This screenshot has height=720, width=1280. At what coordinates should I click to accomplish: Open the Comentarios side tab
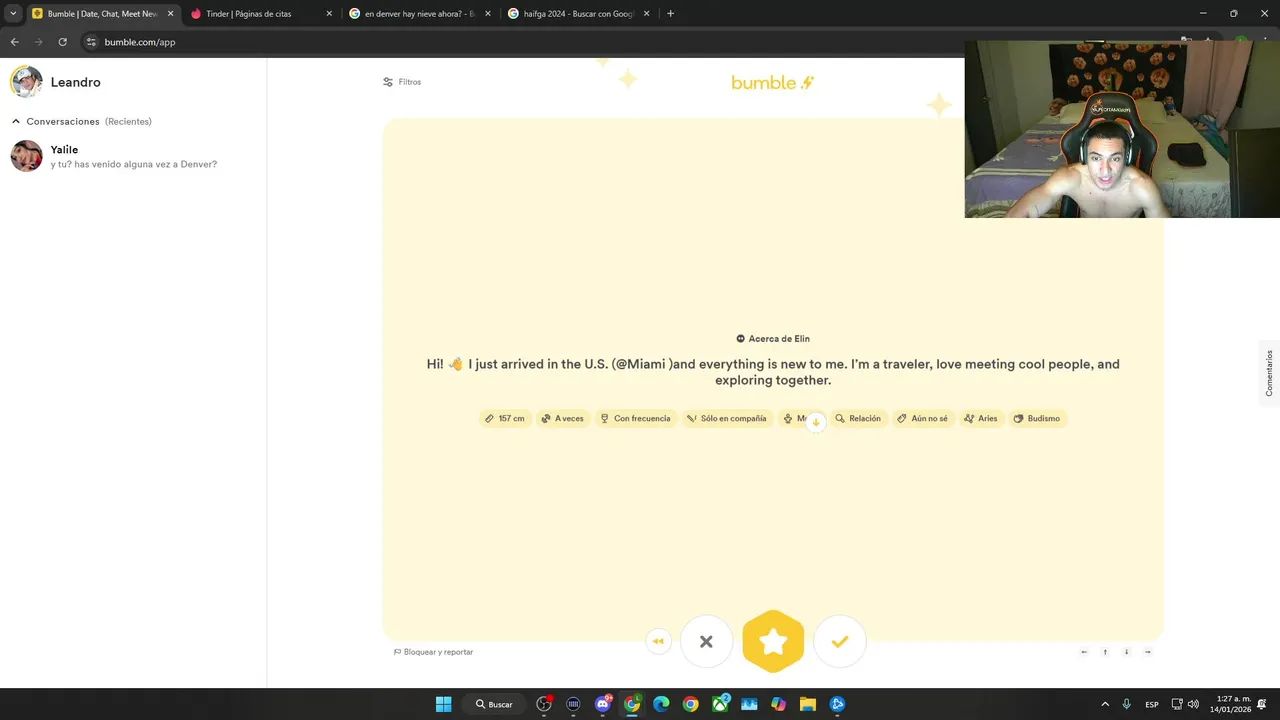(1269, 373)
